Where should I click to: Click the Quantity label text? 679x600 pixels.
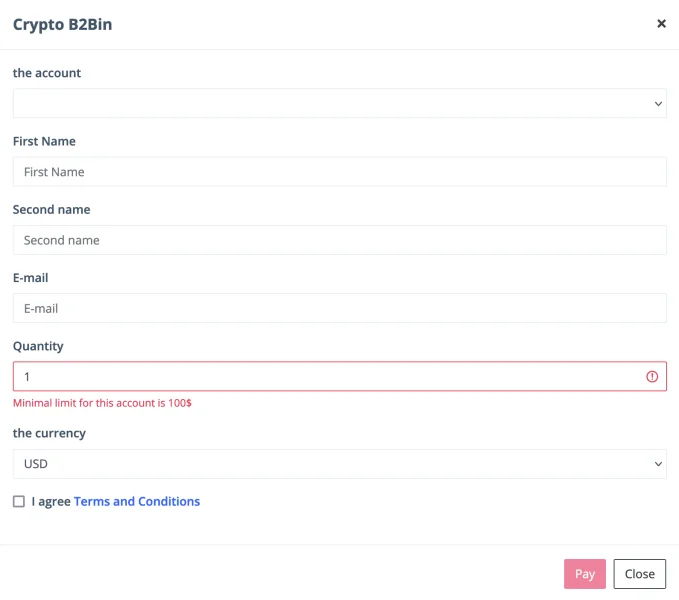pyautogui.click(x=38, y=347)
